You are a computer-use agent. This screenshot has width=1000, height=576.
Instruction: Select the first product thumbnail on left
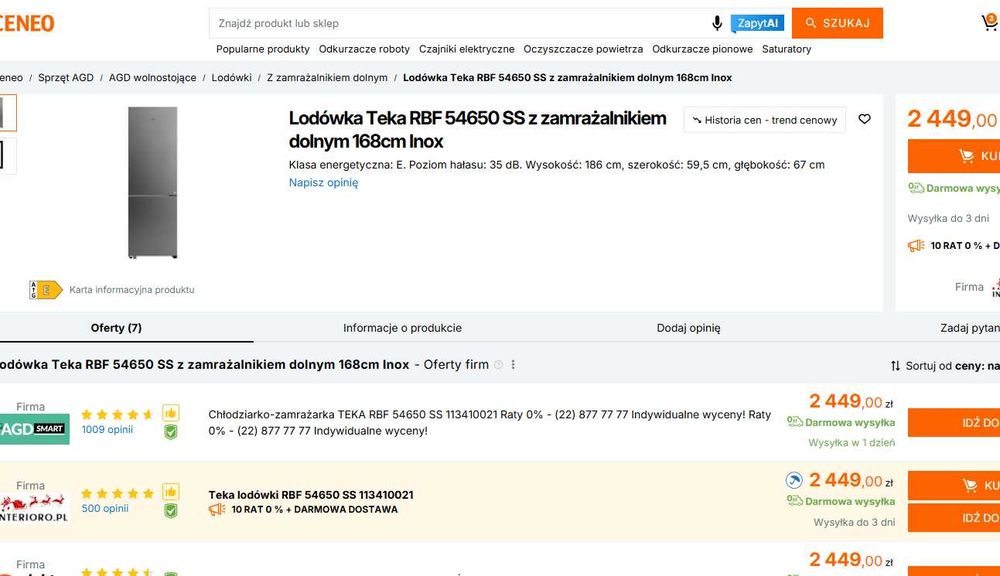[8, 113]
